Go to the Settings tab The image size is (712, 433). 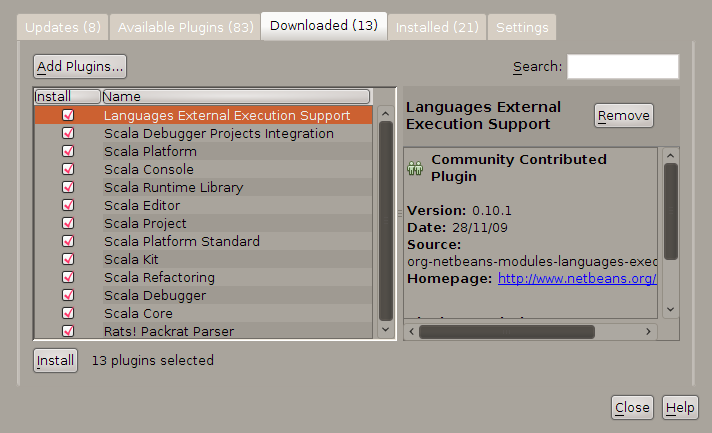522,27
